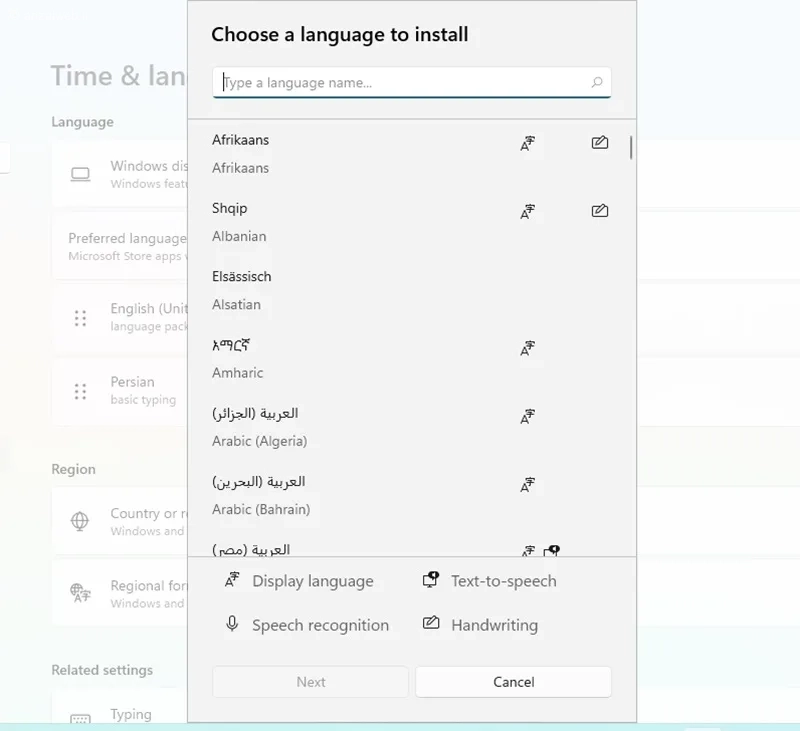Click the Display language legend icon
Screen dimensions: 800x731
232,580
